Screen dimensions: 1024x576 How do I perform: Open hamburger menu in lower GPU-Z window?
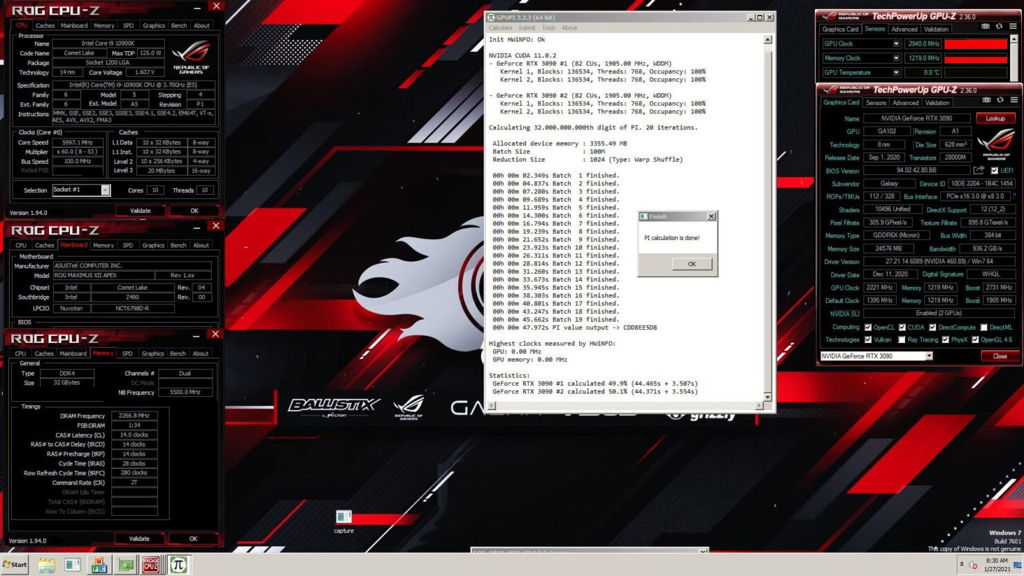pyautogui.click(x=1014, y=100)
